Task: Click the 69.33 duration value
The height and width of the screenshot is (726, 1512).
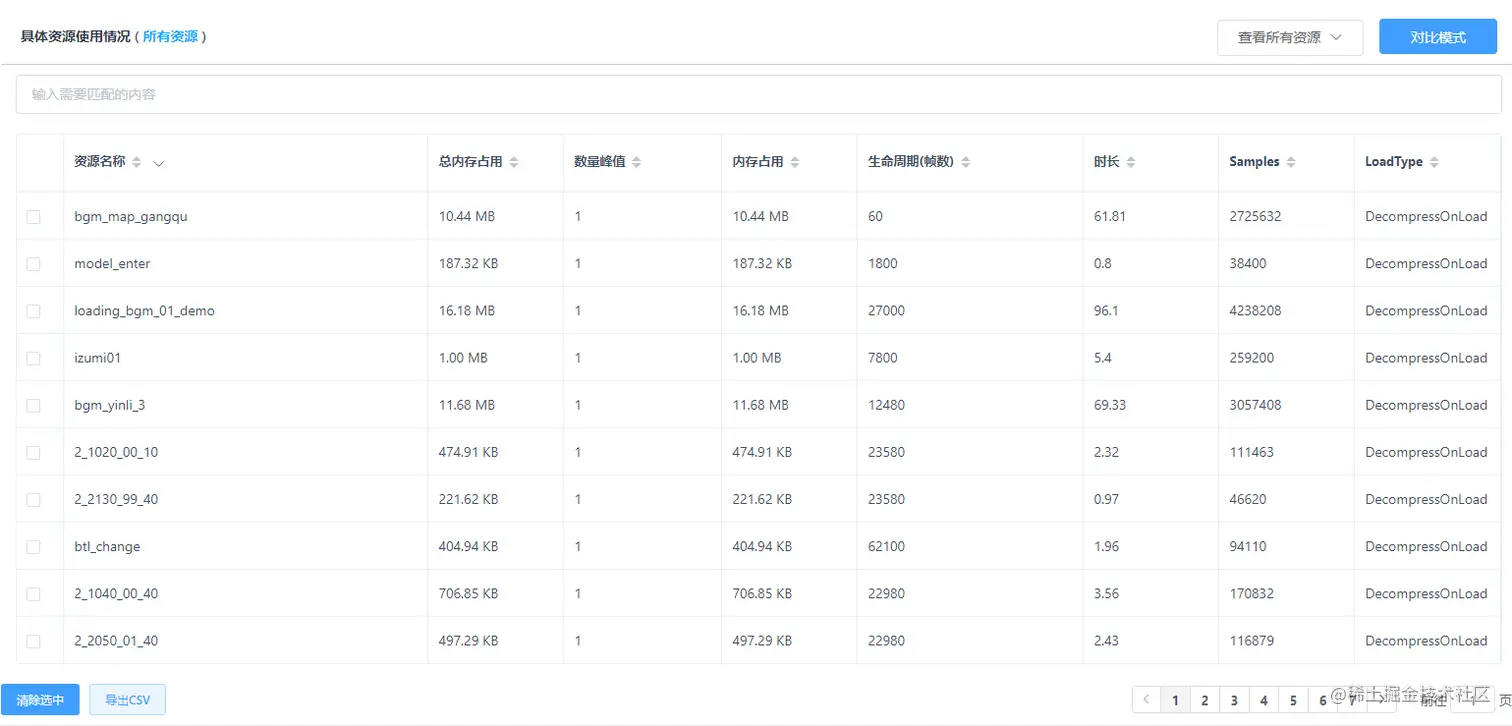Action: 1110,405
